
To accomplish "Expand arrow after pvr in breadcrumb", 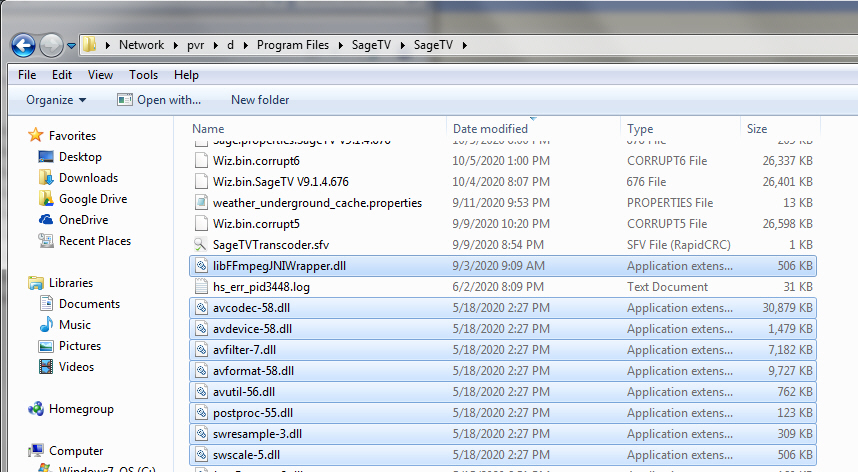I will 215,45.
